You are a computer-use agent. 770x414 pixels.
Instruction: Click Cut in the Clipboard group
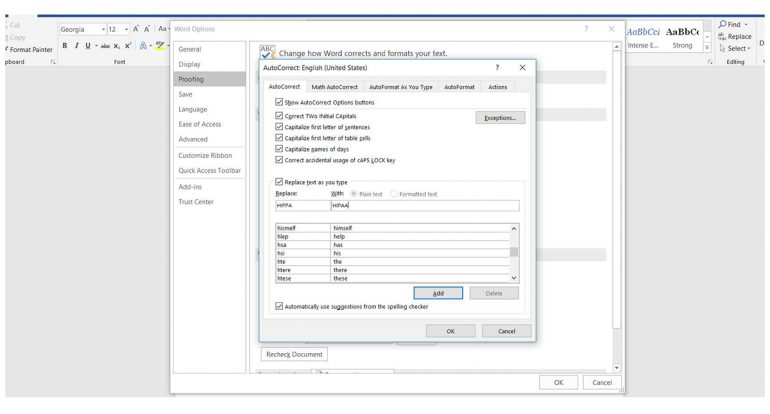tap(12, 25)
